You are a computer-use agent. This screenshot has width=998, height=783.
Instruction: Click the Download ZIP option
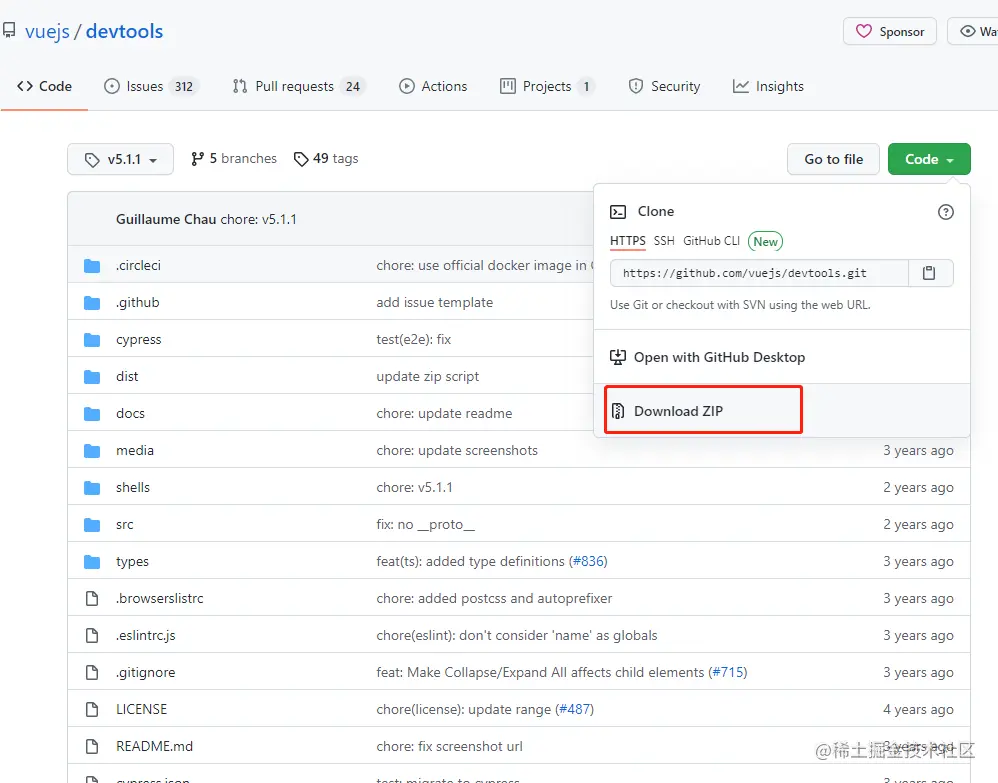click(x=678, y=411)
